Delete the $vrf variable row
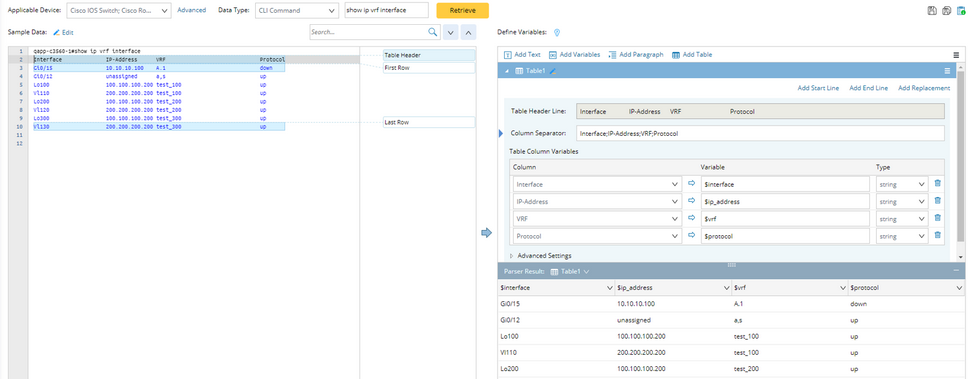 pyautogui.click(x=938, y=218)
